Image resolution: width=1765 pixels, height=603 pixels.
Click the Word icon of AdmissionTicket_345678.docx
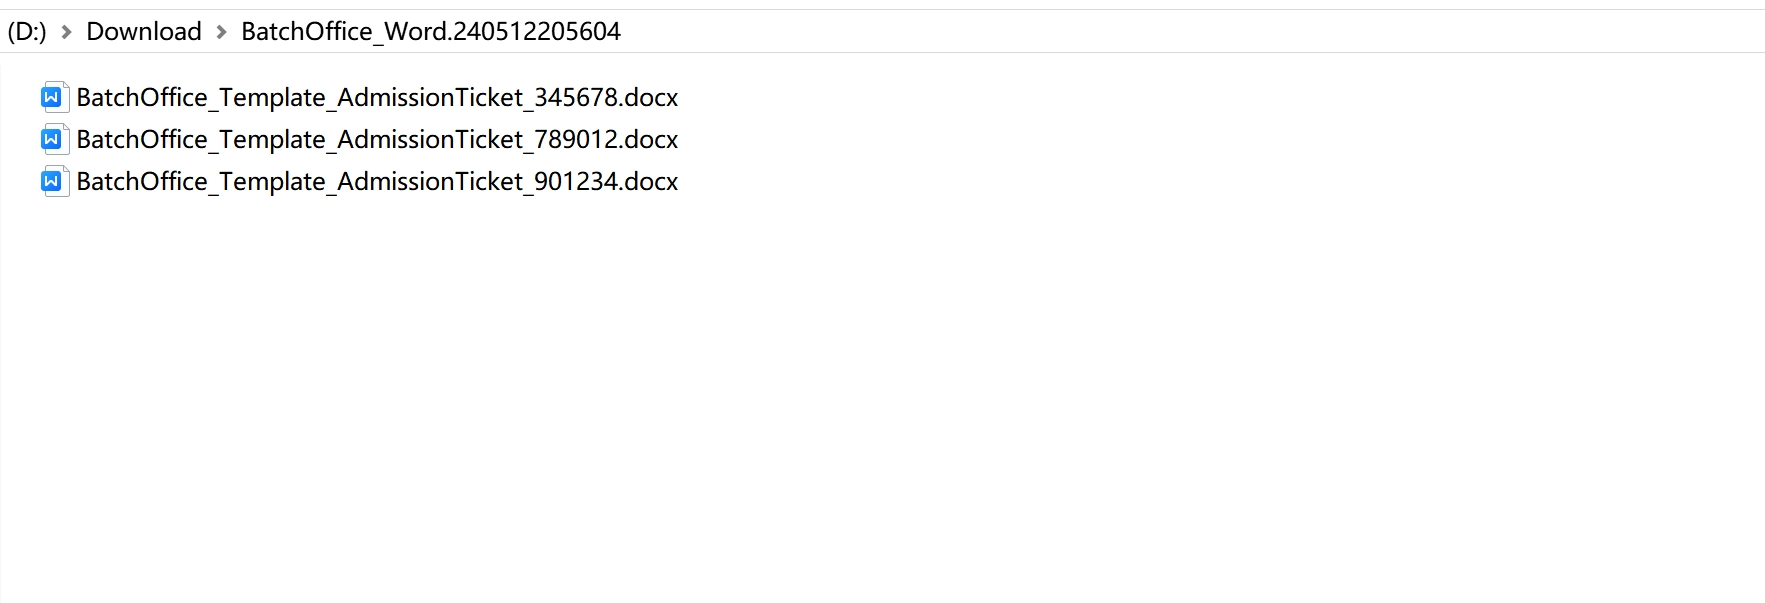[54, 97]
